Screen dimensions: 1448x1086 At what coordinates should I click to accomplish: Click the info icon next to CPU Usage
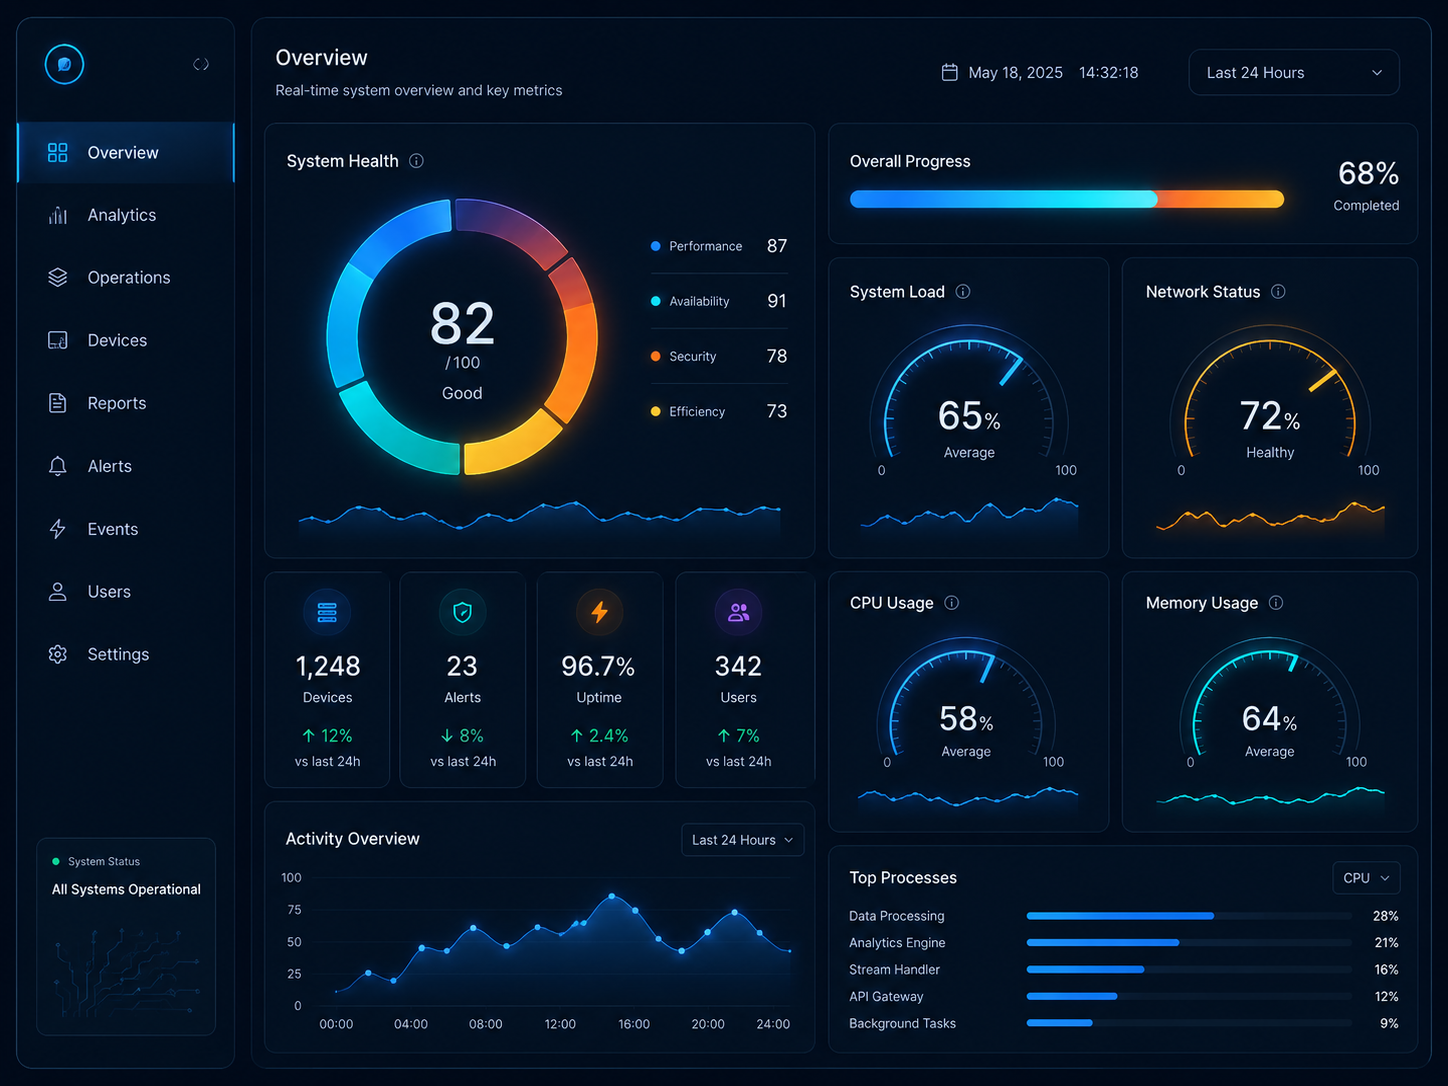(952, 603)
